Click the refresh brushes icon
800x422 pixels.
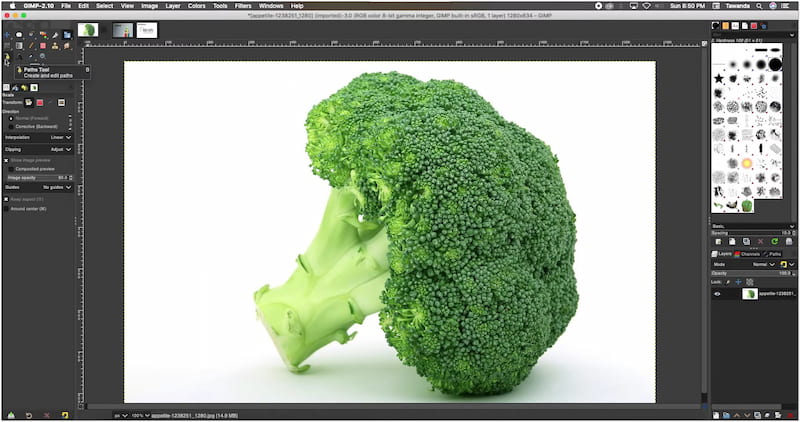[x=775, y=241]
